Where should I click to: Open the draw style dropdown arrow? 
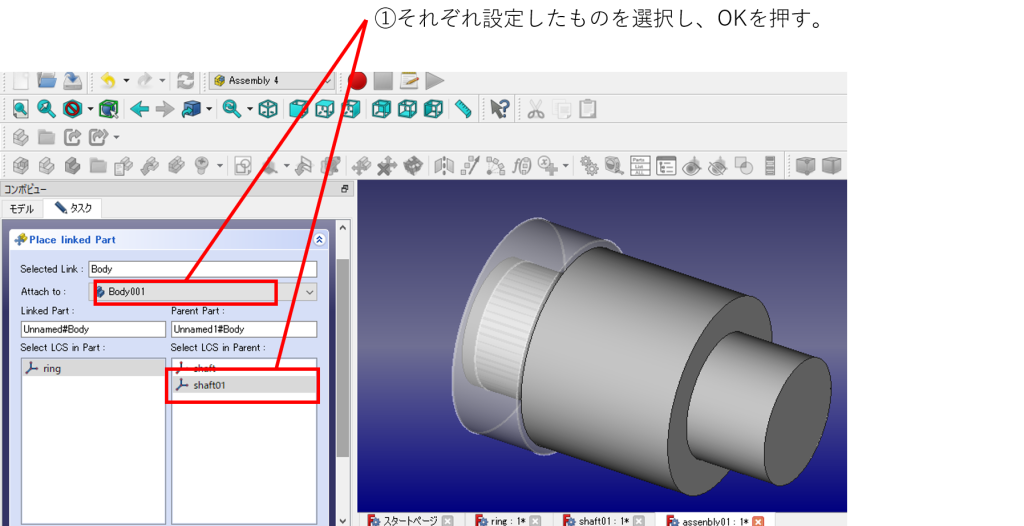point(90,109)
